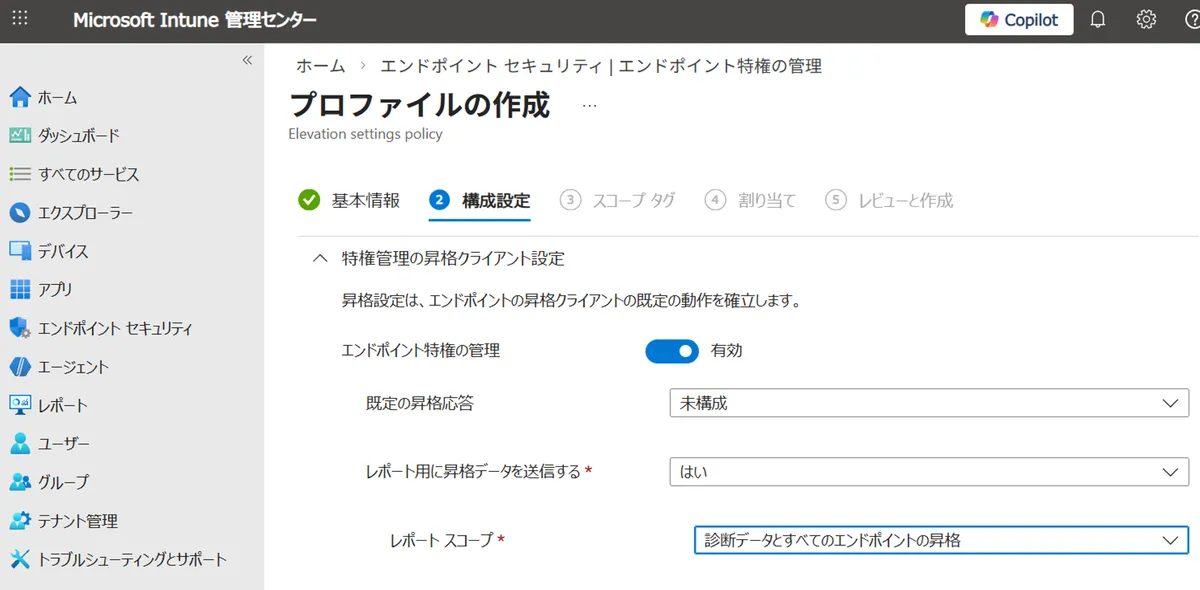This screenshot has height=590, width=1200.
Task: Click the すべてのサービス list icon
Action: (x=20, y=174)
